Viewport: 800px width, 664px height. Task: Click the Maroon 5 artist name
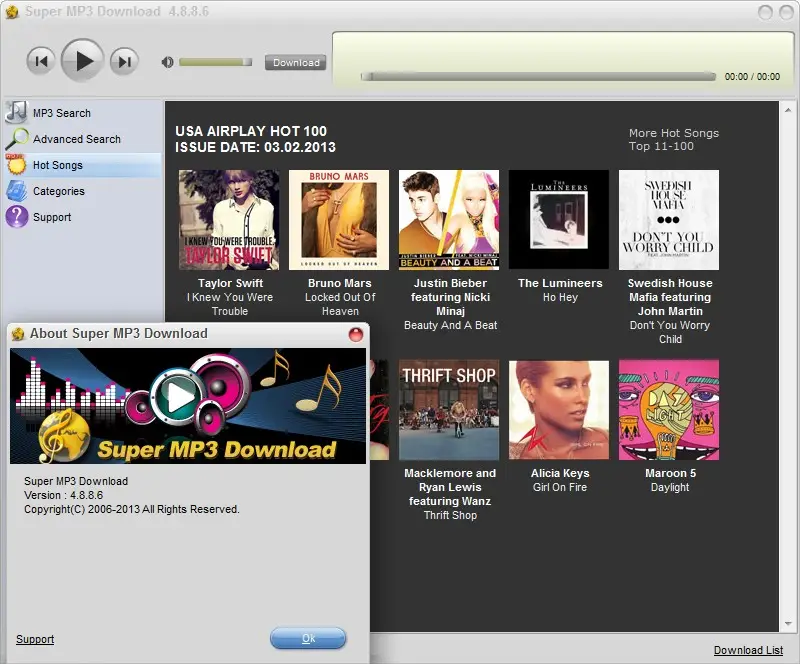(x=670, y=473)
